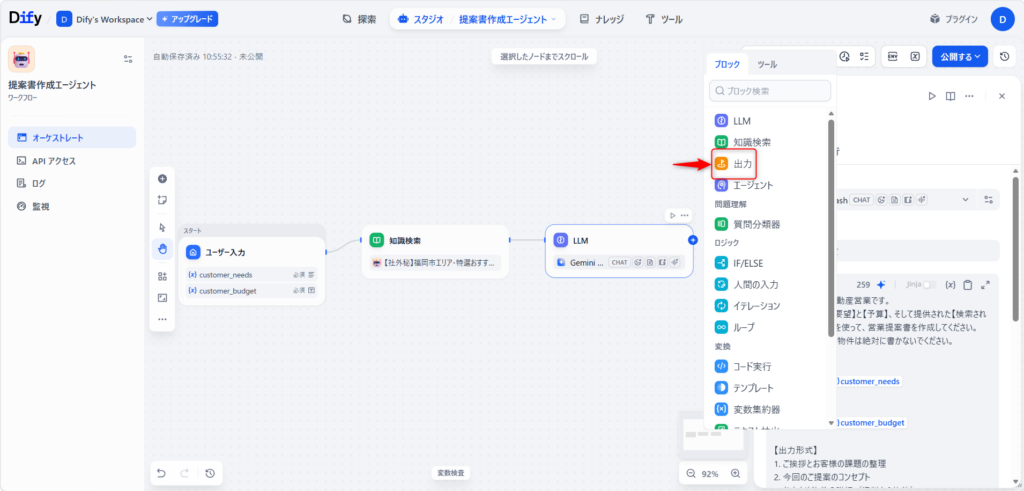Screen dimensions: 1024x491
Task: Click the アップグレード button
Action: pyautogui.click(x=187, y=19)
